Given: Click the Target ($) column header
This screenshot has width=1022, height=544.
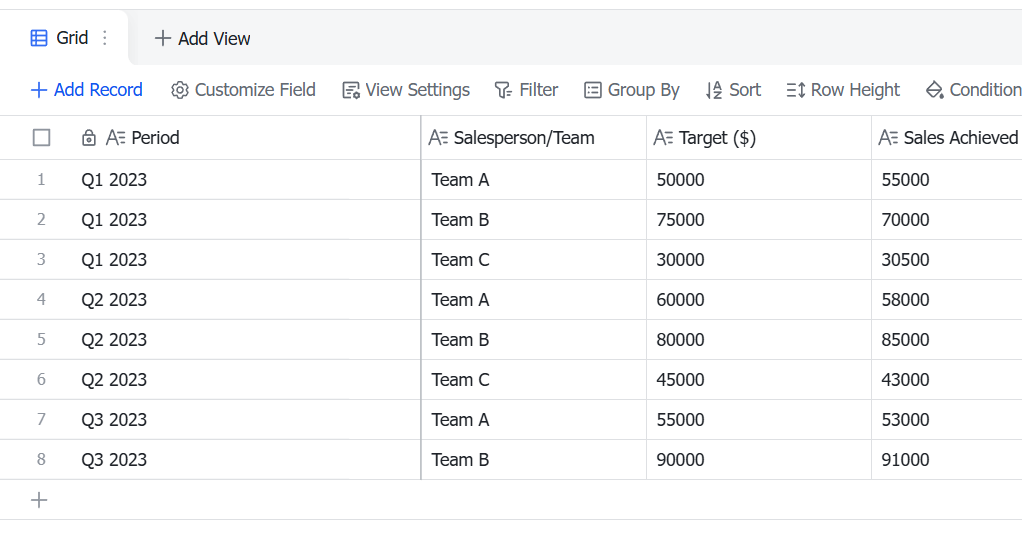Looking at the screenshot, I should (x=759, y=137).
